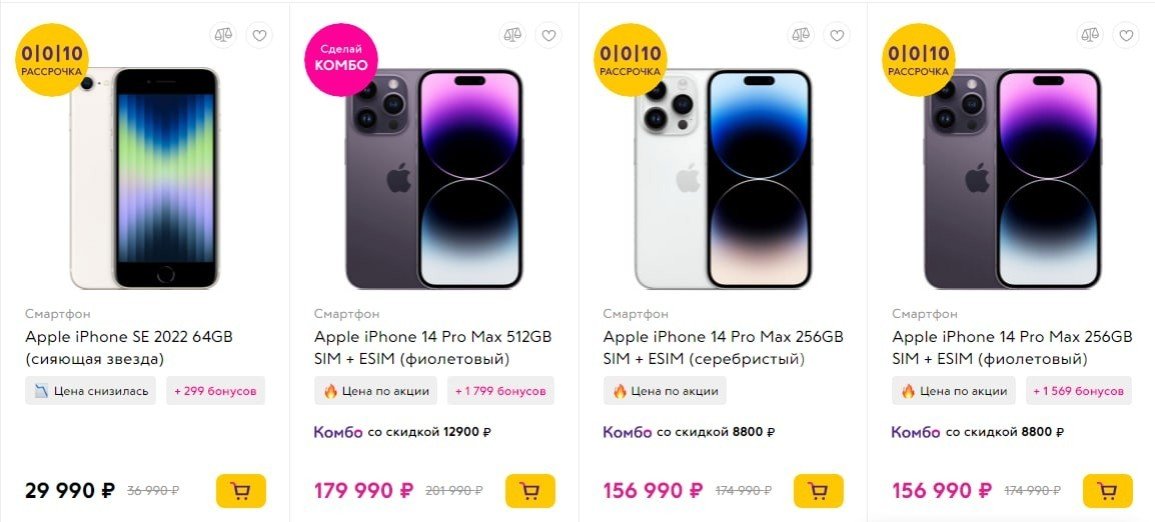Compare the silver iPhone 14 Pro Max

(x=801, y=36)
